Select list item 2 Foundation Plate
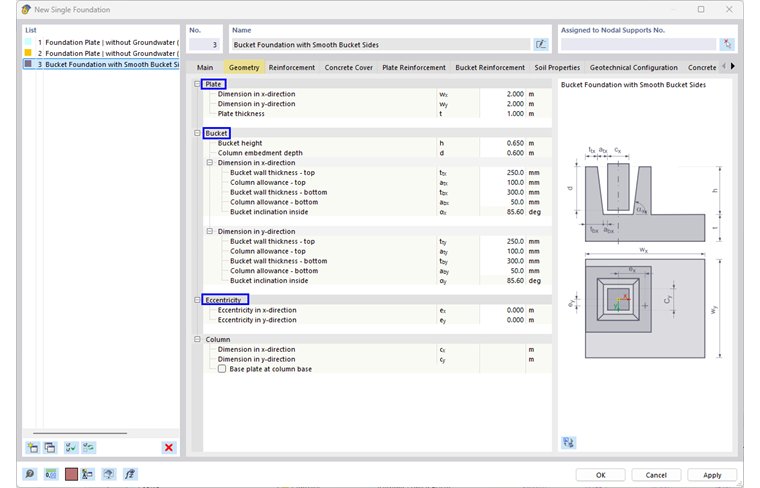760x488 pixels. [x=101, y=53]
